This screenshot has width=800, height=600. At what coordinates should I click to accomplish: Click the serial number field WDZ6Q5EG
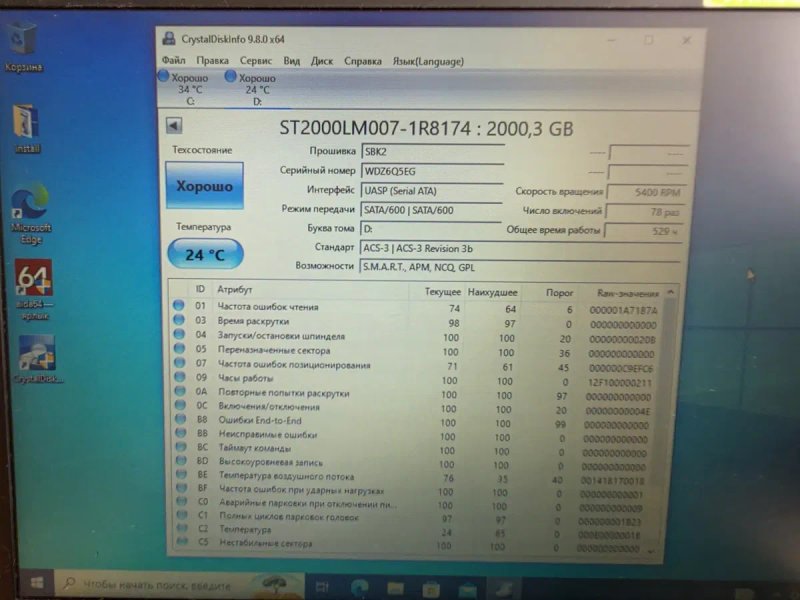pos(432,171)
